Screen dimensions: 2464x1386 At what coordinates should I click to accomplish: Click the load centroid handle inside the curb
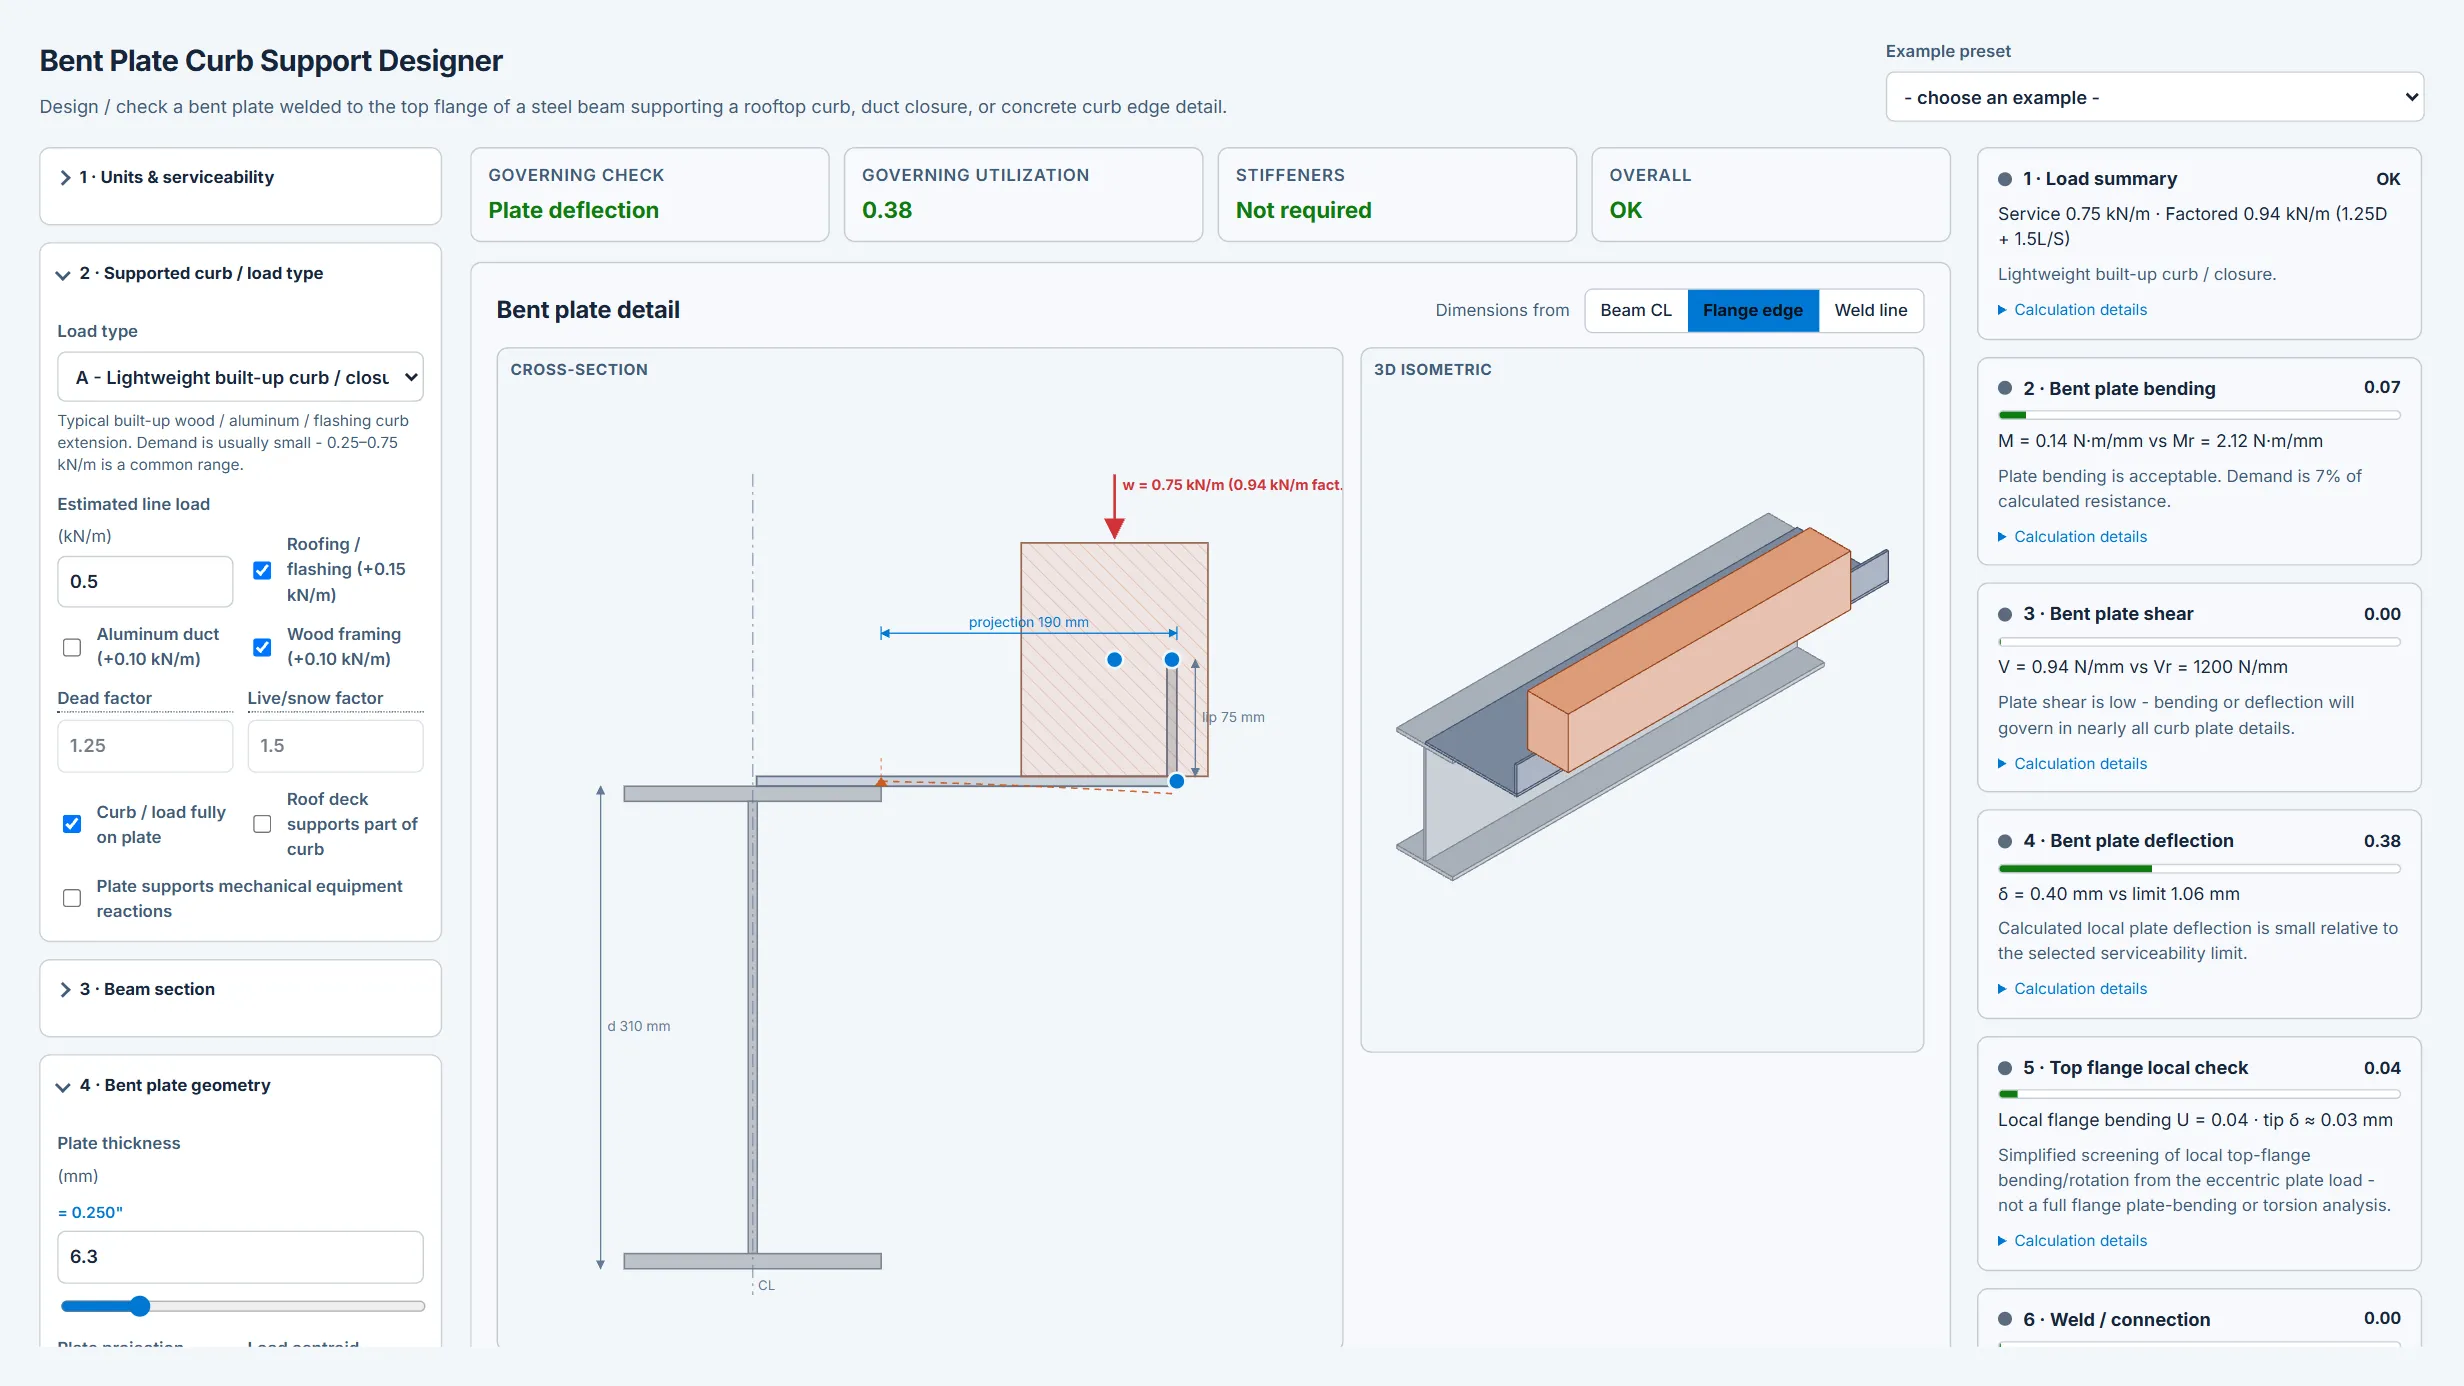1114,660
